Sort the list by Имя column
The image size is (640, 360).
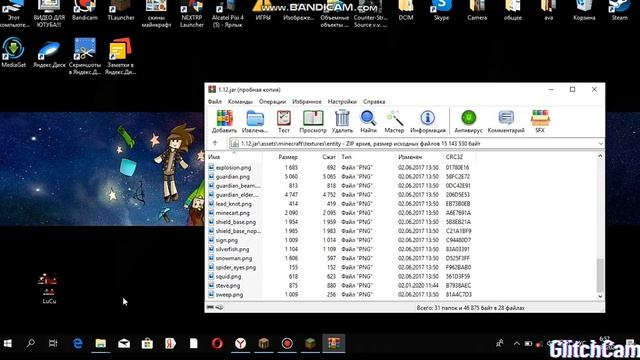pos(234,157)
